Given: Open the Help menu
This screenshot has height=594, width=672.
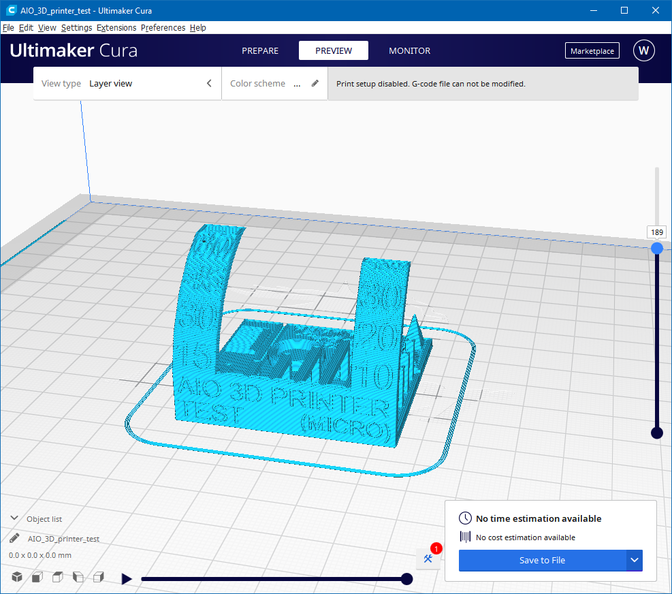Looking at the screenshot, I should click(x=198, y=28).
